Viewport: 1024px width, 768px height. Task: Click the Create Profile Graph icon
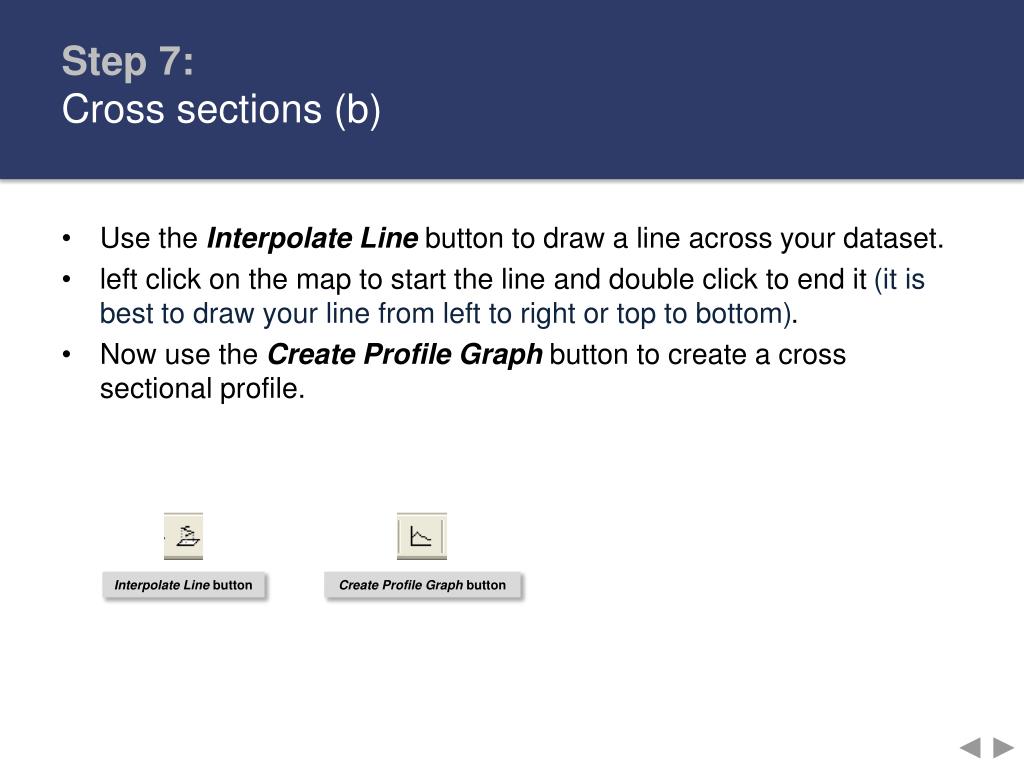click(421, 536)
